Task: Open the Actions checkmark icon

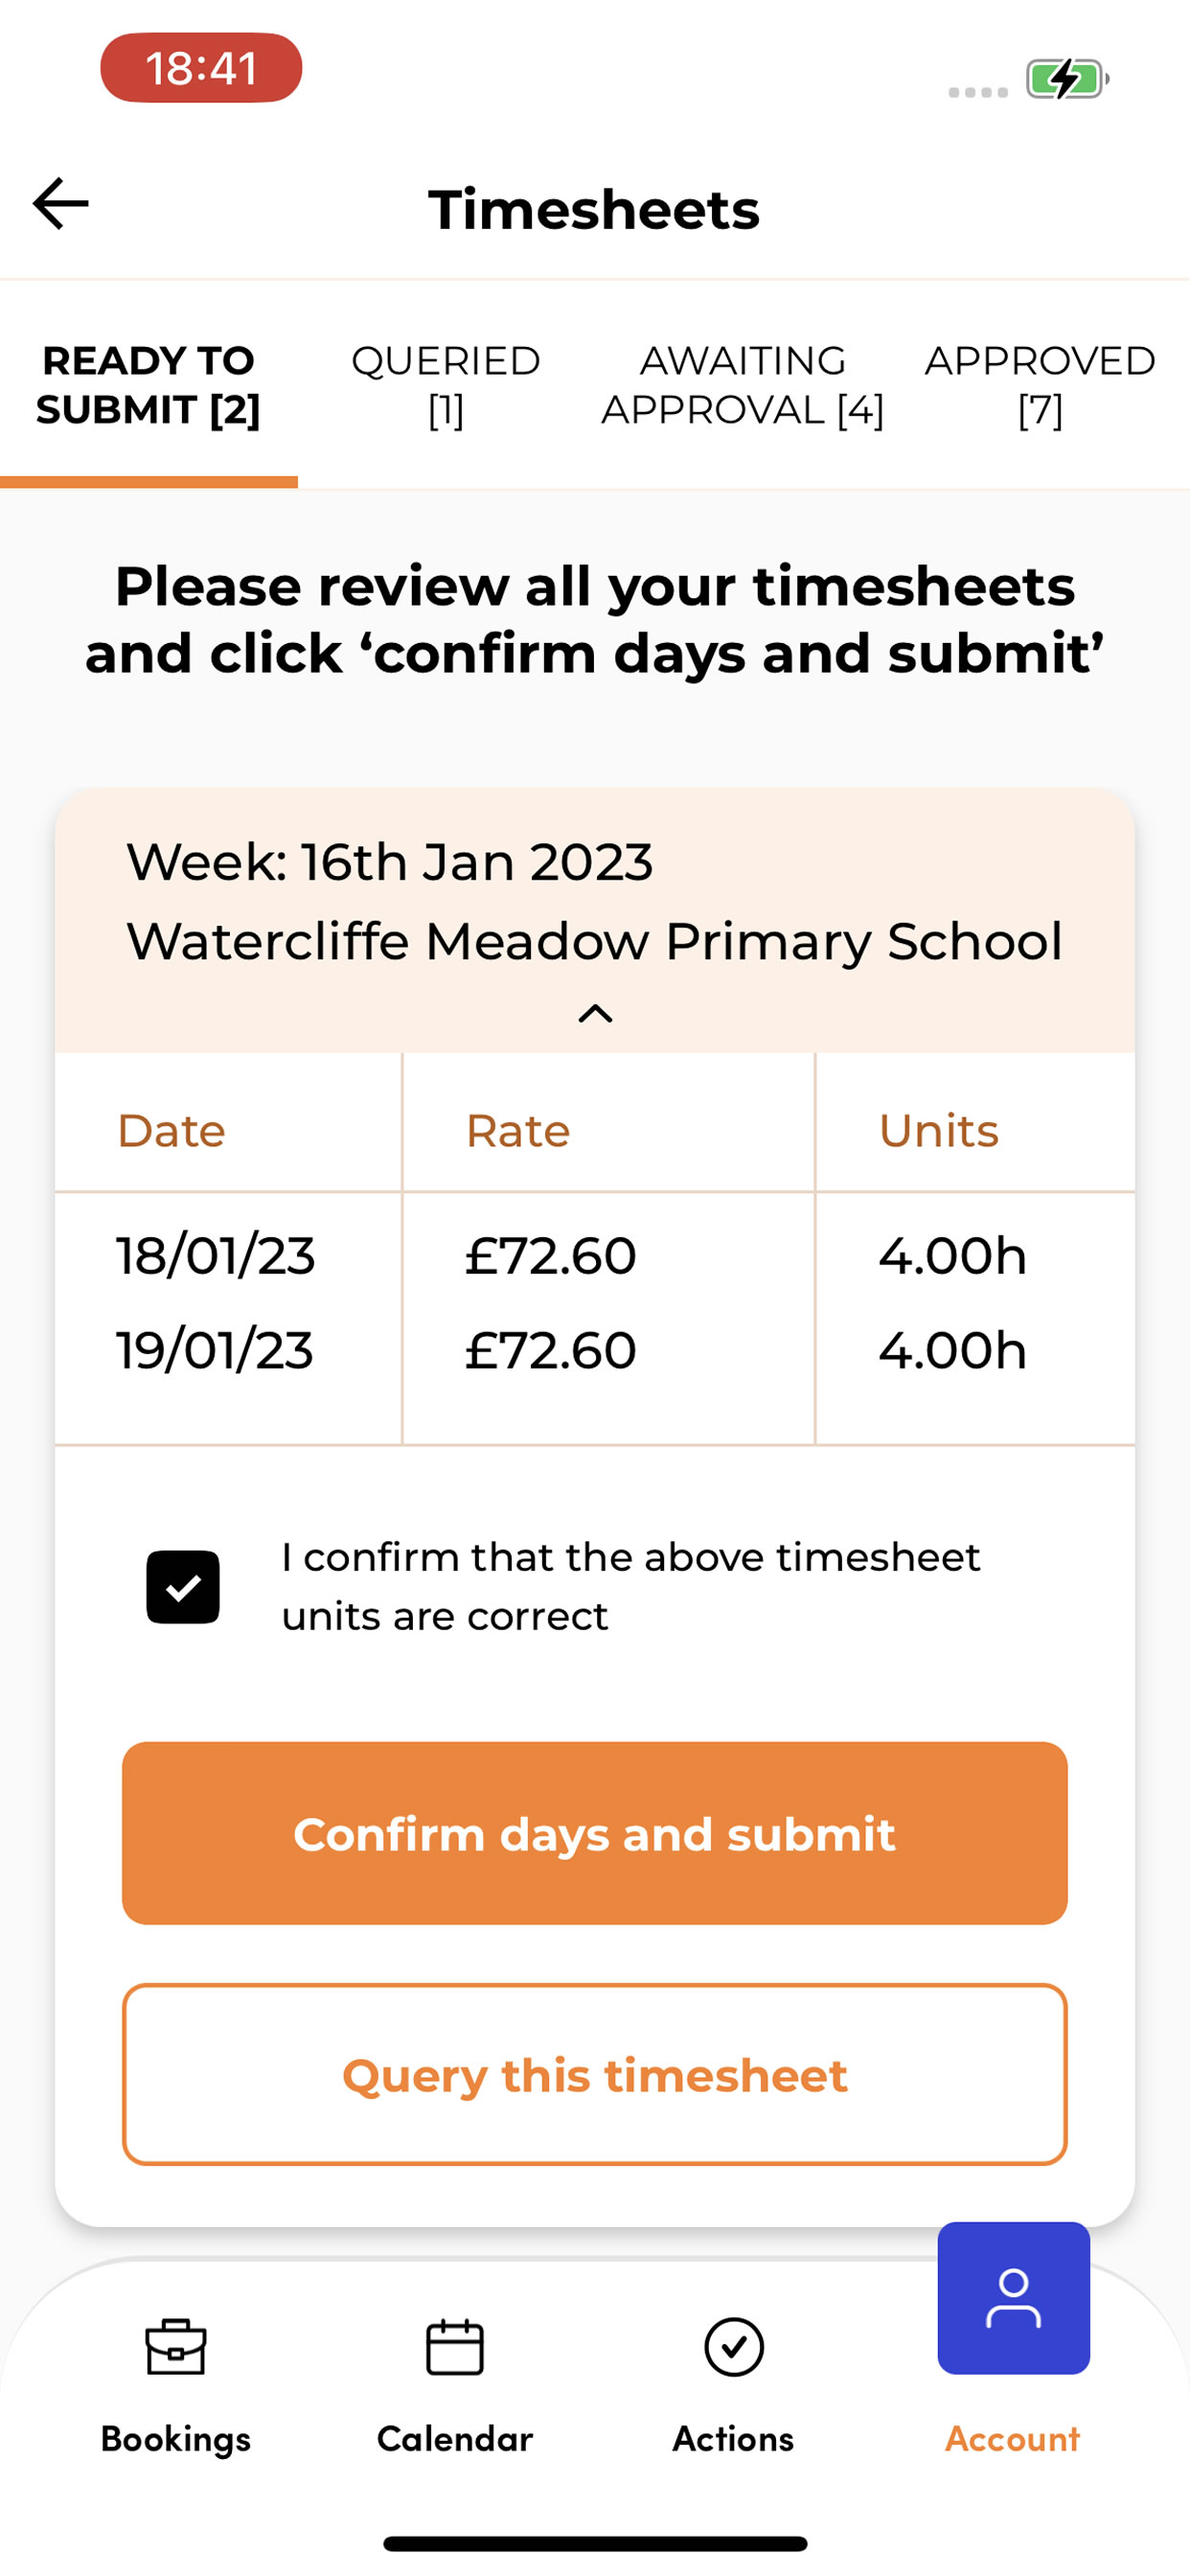Action: (x=734, y=2346)
